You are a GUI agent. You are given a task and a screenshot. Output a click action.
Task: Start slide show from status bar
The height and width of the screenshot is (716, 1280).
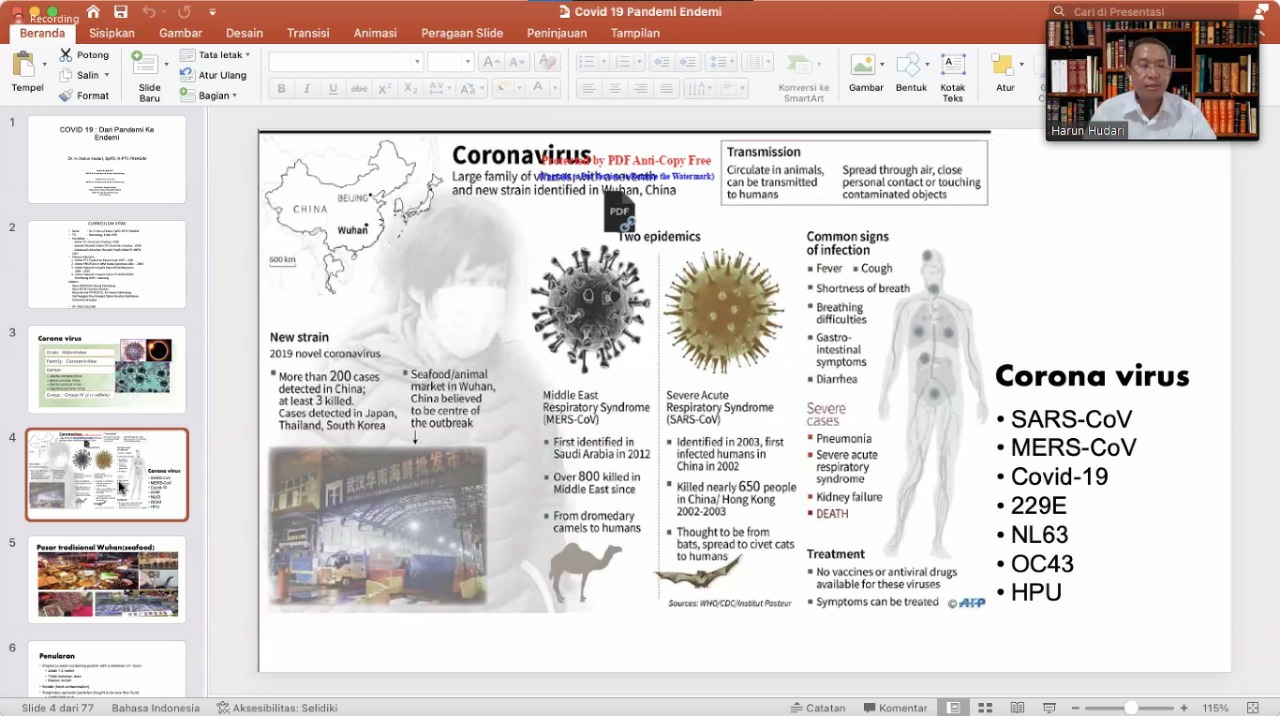coord(1049,708)
